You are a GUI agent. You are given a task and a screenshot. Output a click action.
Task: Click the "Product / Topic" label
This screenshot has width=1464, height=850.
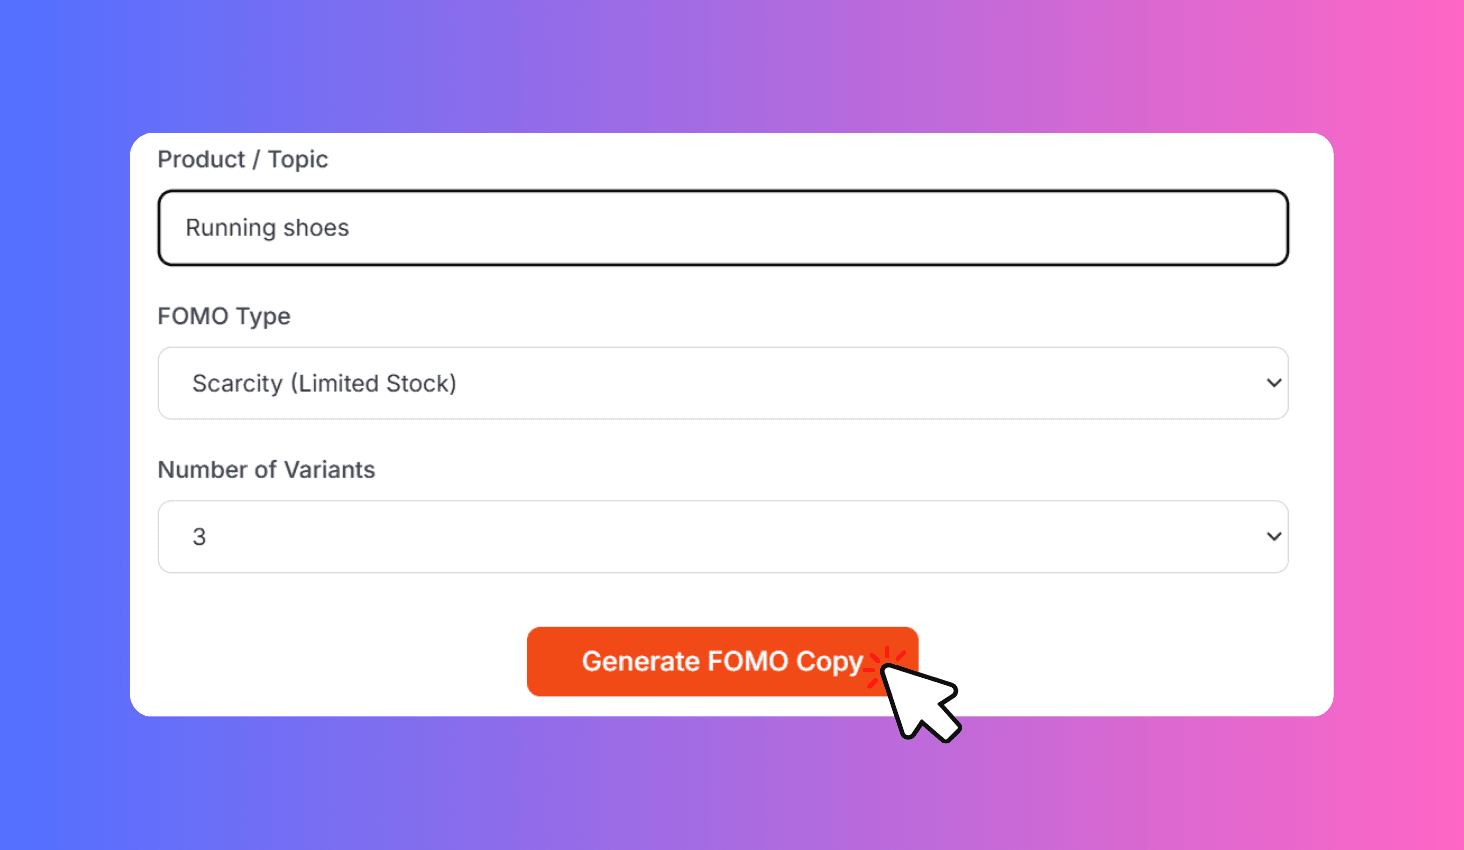pos(243,160)
